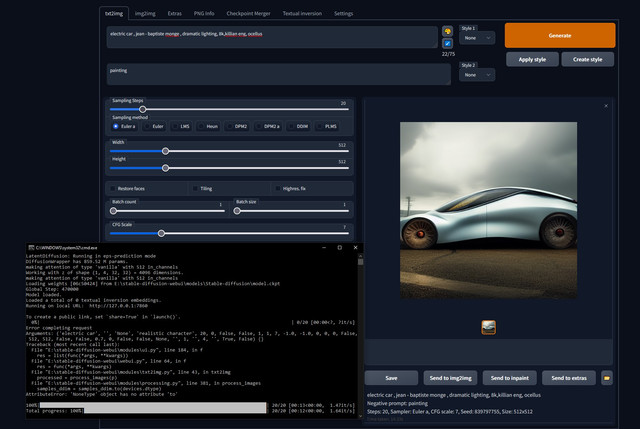Click the large generated car image
Image resolution: width=640 pixels, height=429 pixels.
[489, 210]
